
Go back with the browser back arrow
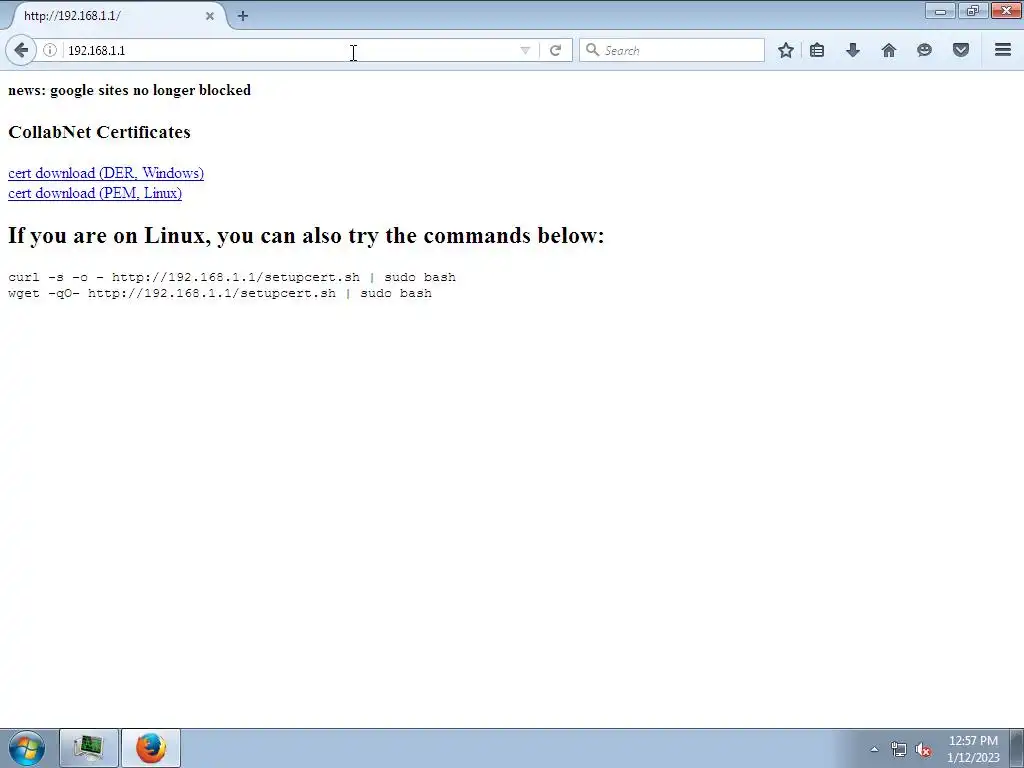point(21,50)
